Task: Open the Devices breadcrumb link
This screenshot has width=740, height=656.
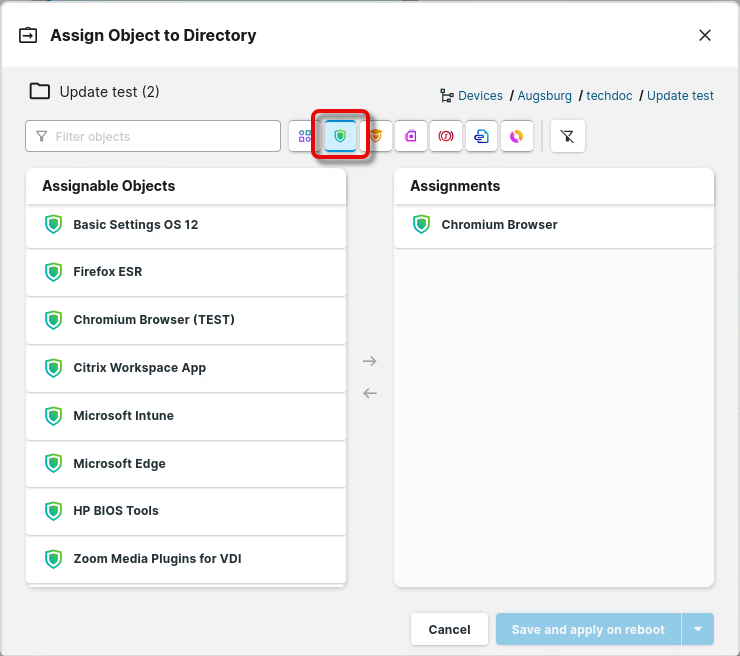Action: [480, 96]
